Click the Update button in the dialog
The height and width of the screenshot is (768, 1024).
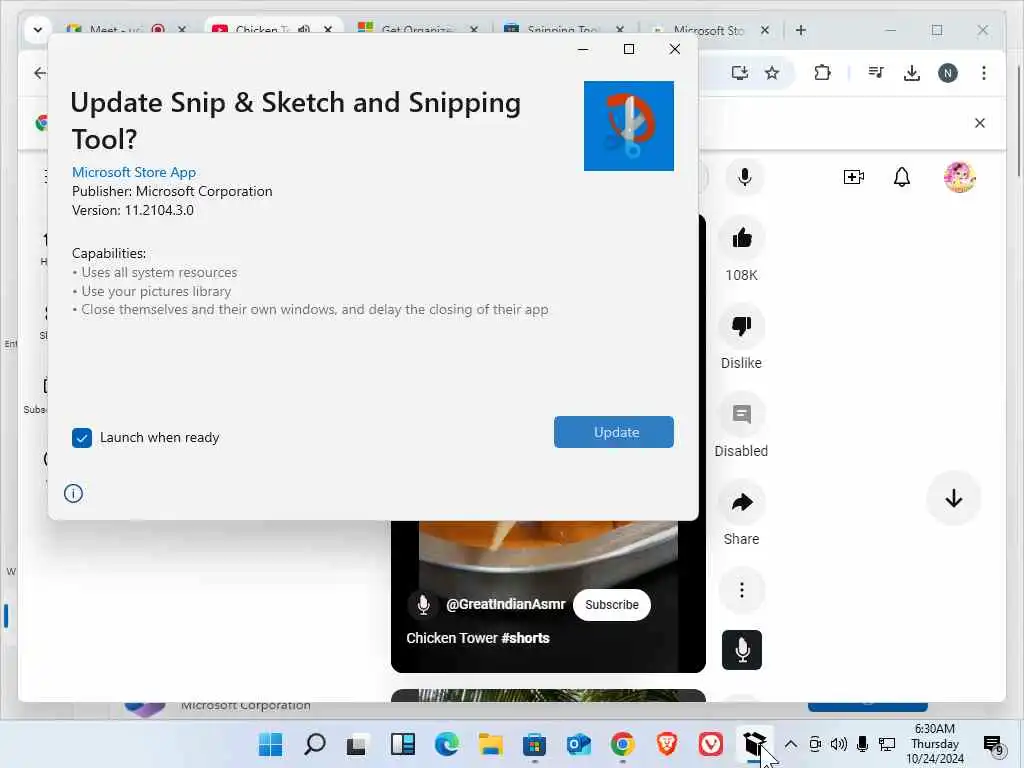[613, 432]
